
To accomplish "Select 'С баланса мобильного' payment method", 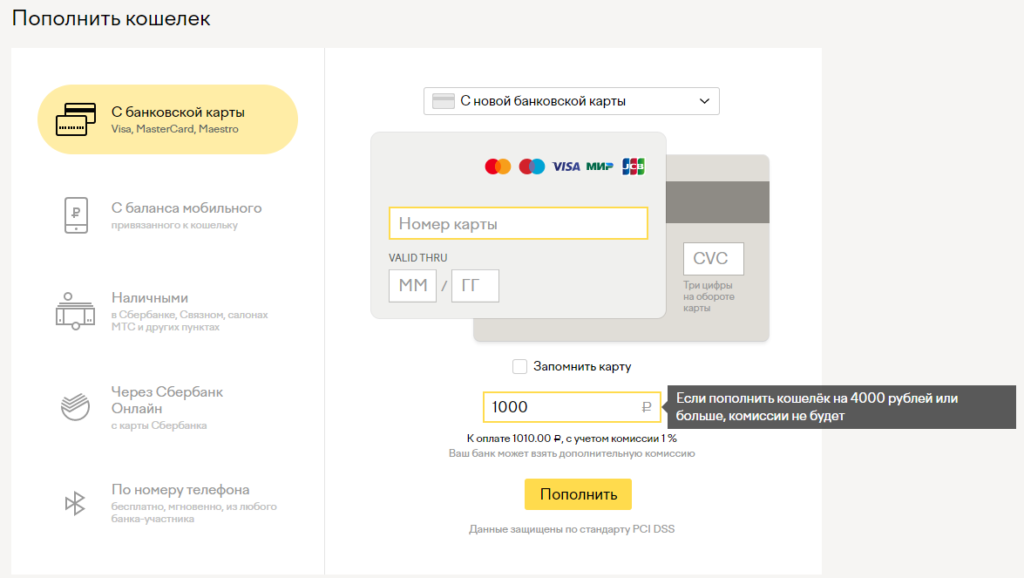I will (x=186, y=208).
